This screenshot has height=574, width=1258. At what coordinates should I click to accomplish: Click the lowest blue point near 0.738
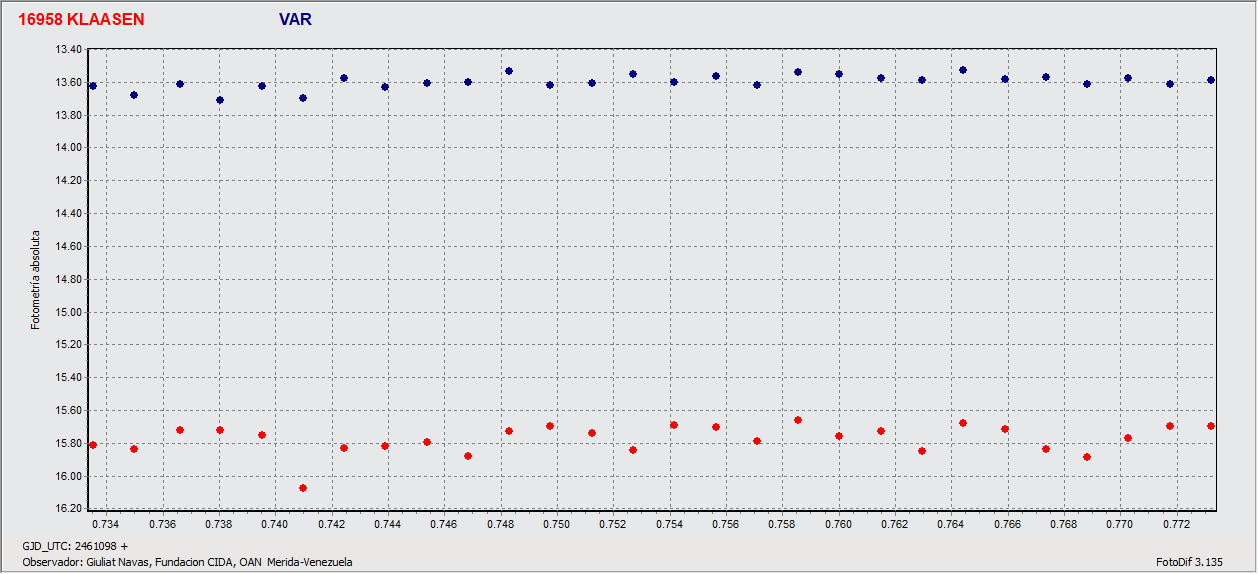pos(220,100)
